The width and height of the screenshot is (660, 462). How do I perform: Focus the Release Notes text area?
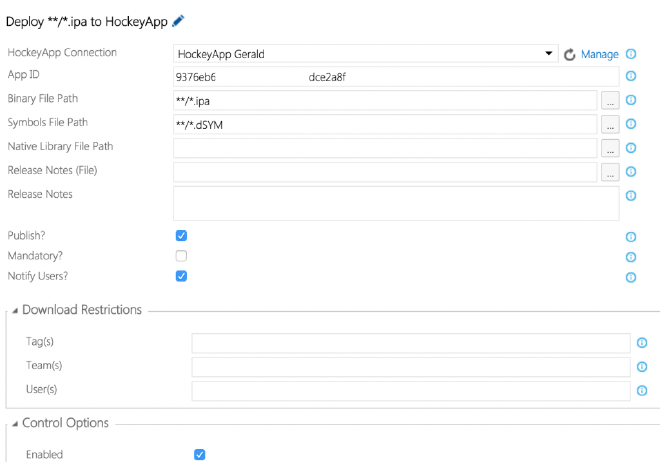(x=396, y=204)
